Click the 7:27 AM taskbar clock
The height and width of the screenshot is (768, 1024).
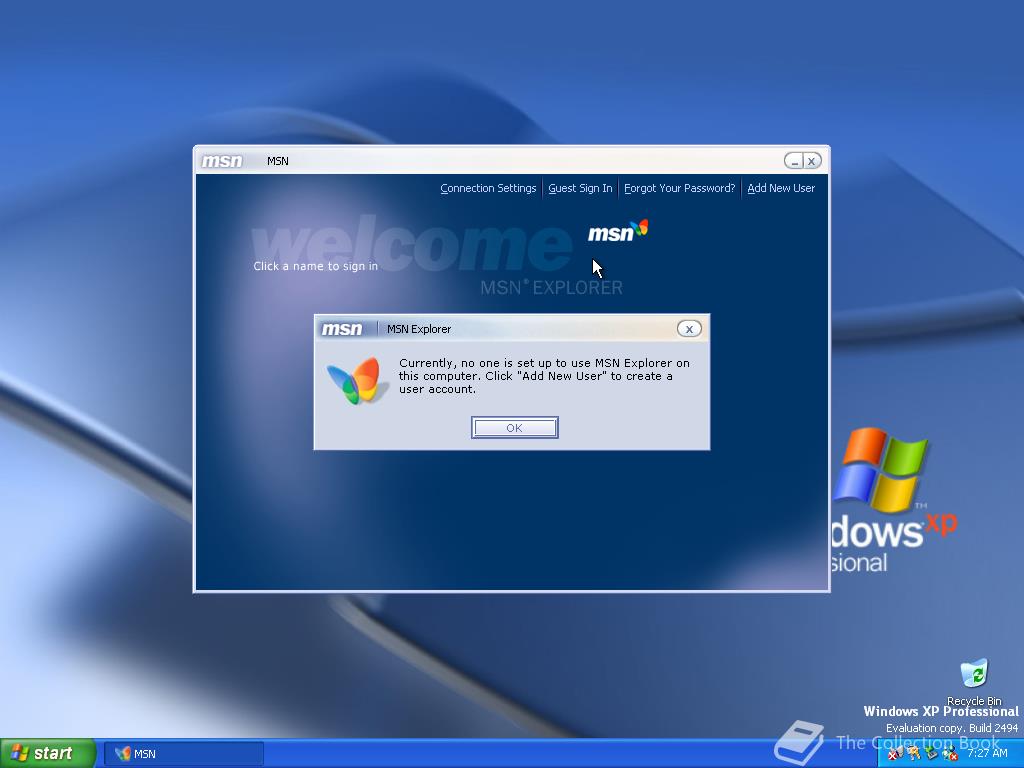(x=987, y=754)
